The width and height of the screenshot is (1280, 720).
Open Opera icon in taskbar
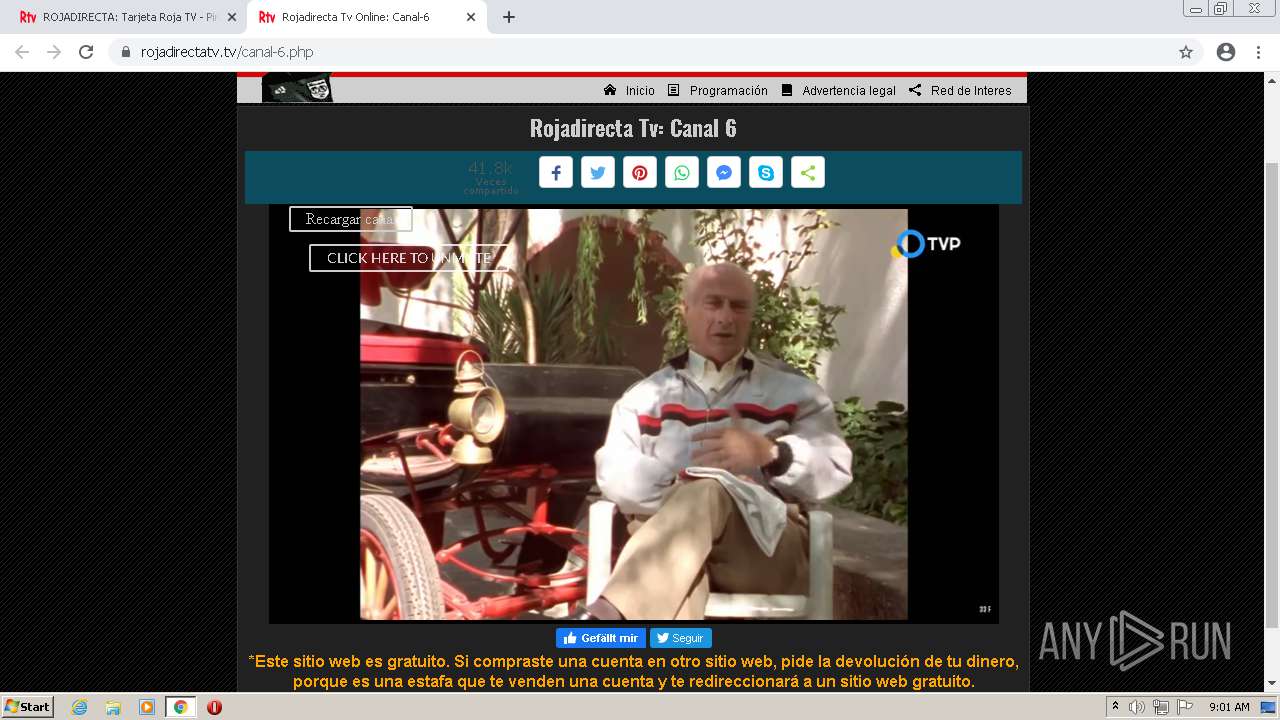pos(214,707)
